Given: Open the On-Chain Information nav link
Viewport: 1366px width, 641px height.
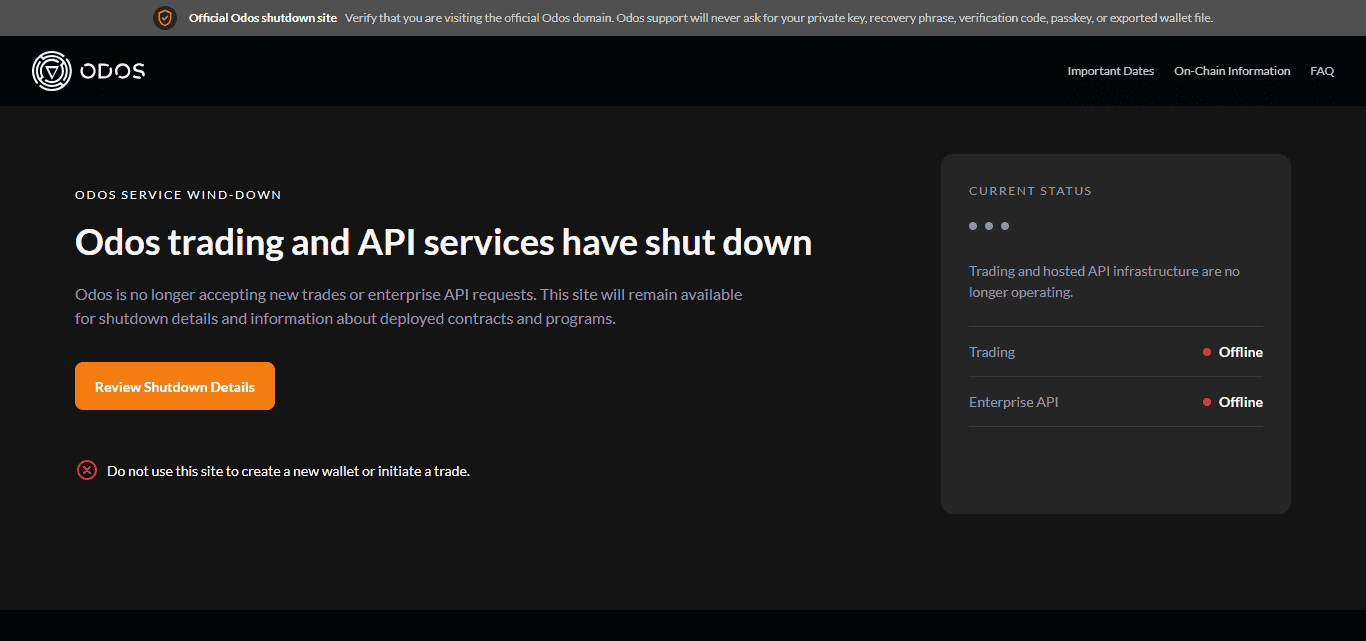Looking at the screenshot, I should (1232, 71).
